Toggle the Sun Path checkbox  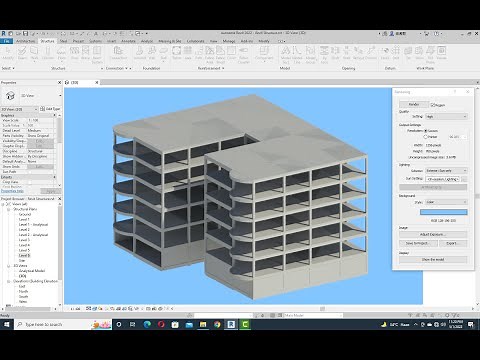click(x=30, y=172)
